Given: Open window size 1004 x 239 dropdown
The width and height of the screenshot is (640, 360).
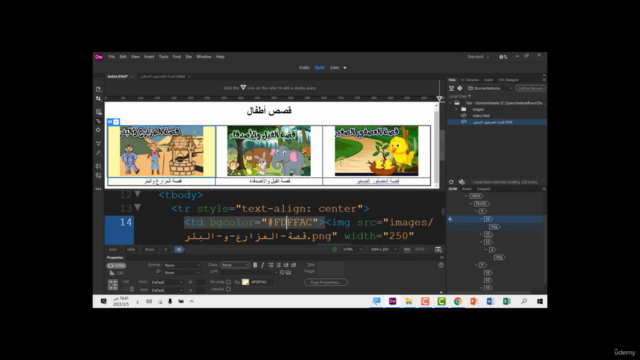Looking at the screenshot, I should pos(383,249).
